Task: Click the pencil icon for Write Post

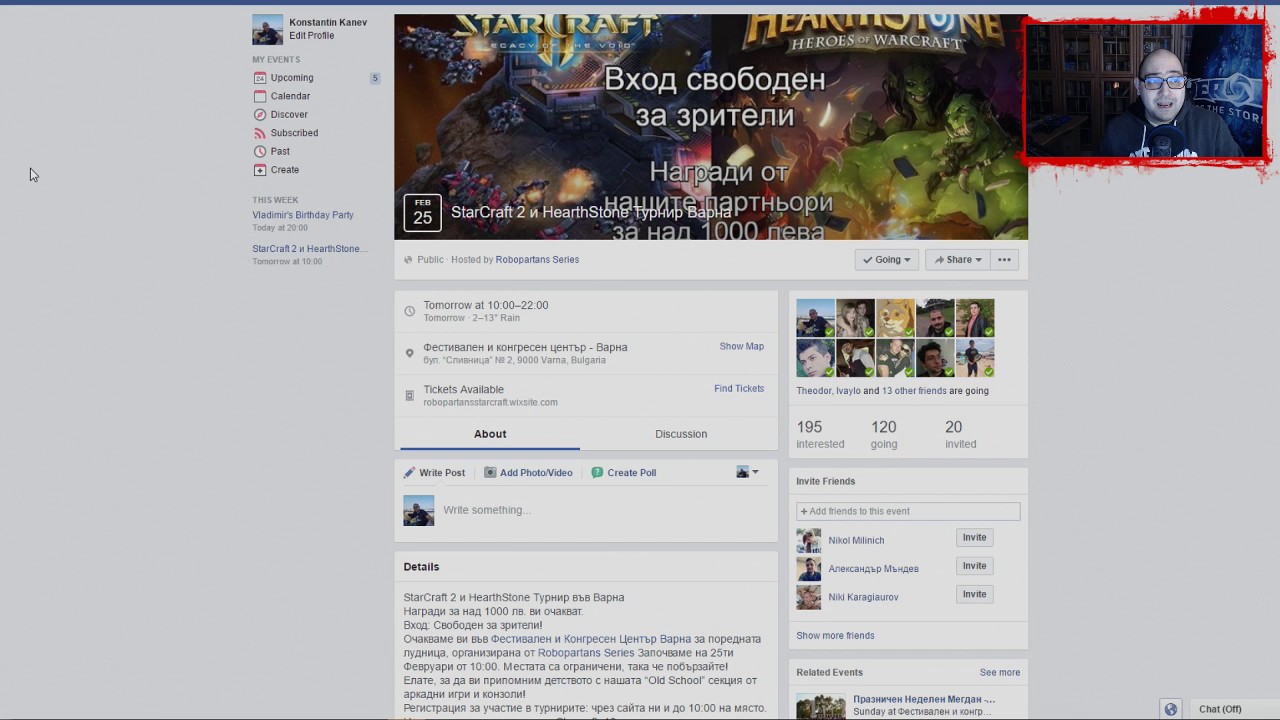Action: (x=409, y=473)
